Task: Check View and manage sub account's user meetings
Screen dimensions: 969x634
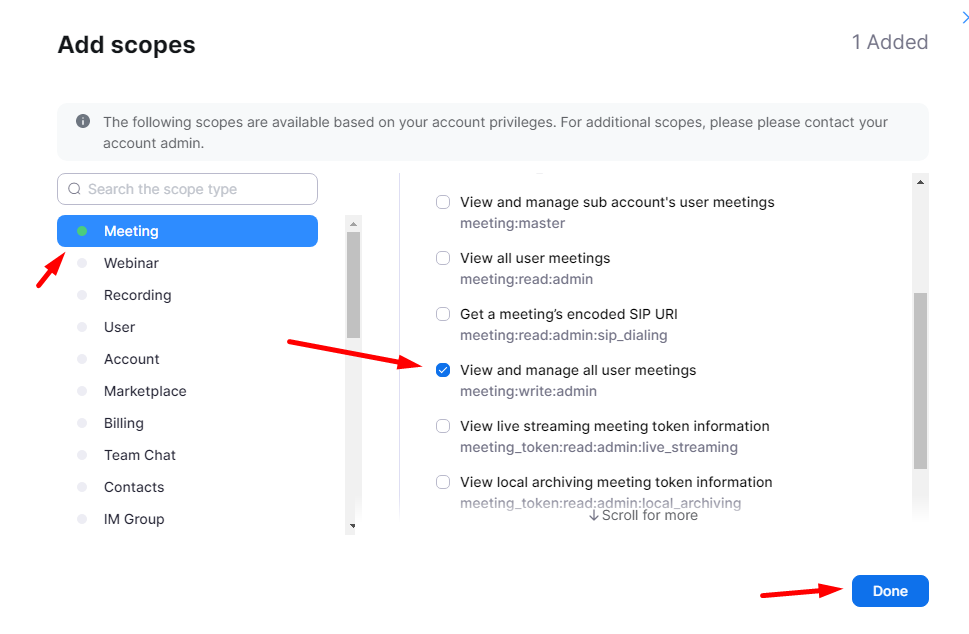Action: (x=443, y=202)
